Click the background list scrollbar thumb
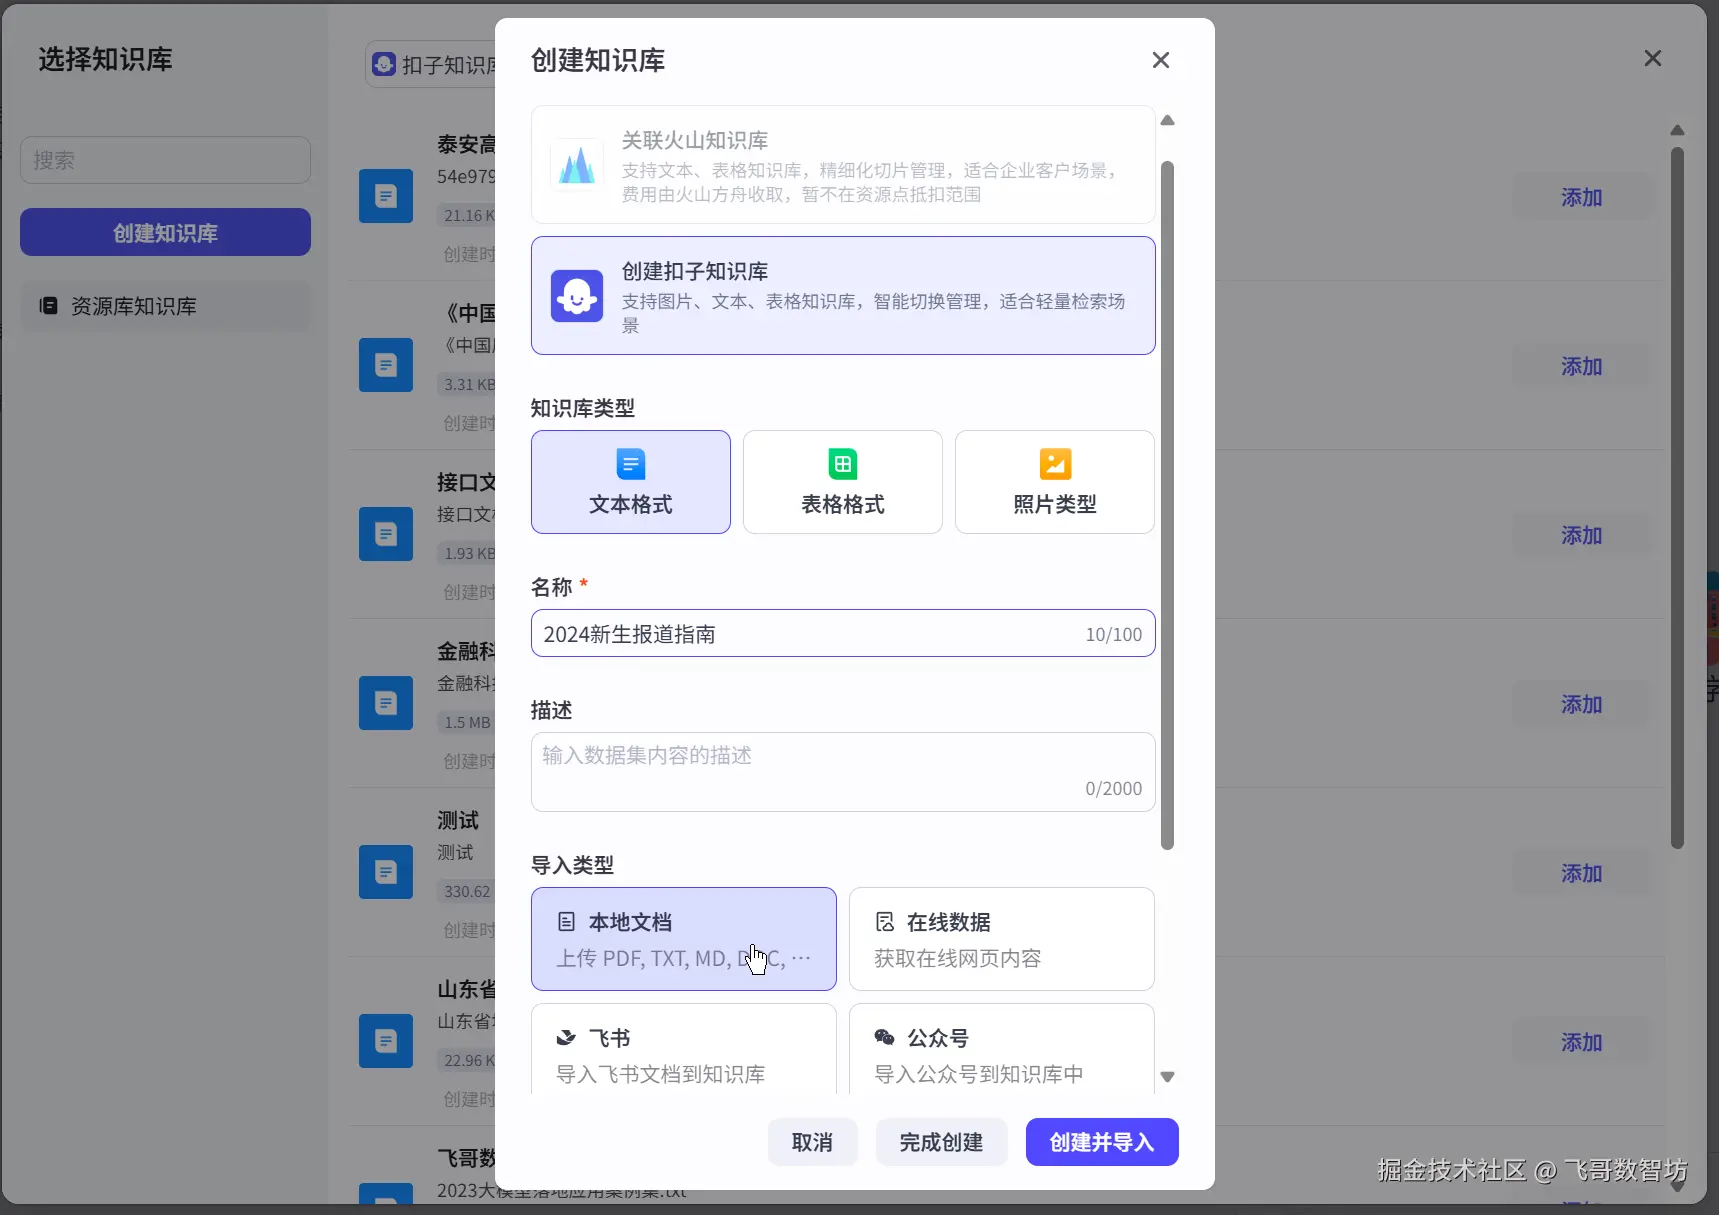This screenshot has height=1215, width=1719. pos(1678,498)
